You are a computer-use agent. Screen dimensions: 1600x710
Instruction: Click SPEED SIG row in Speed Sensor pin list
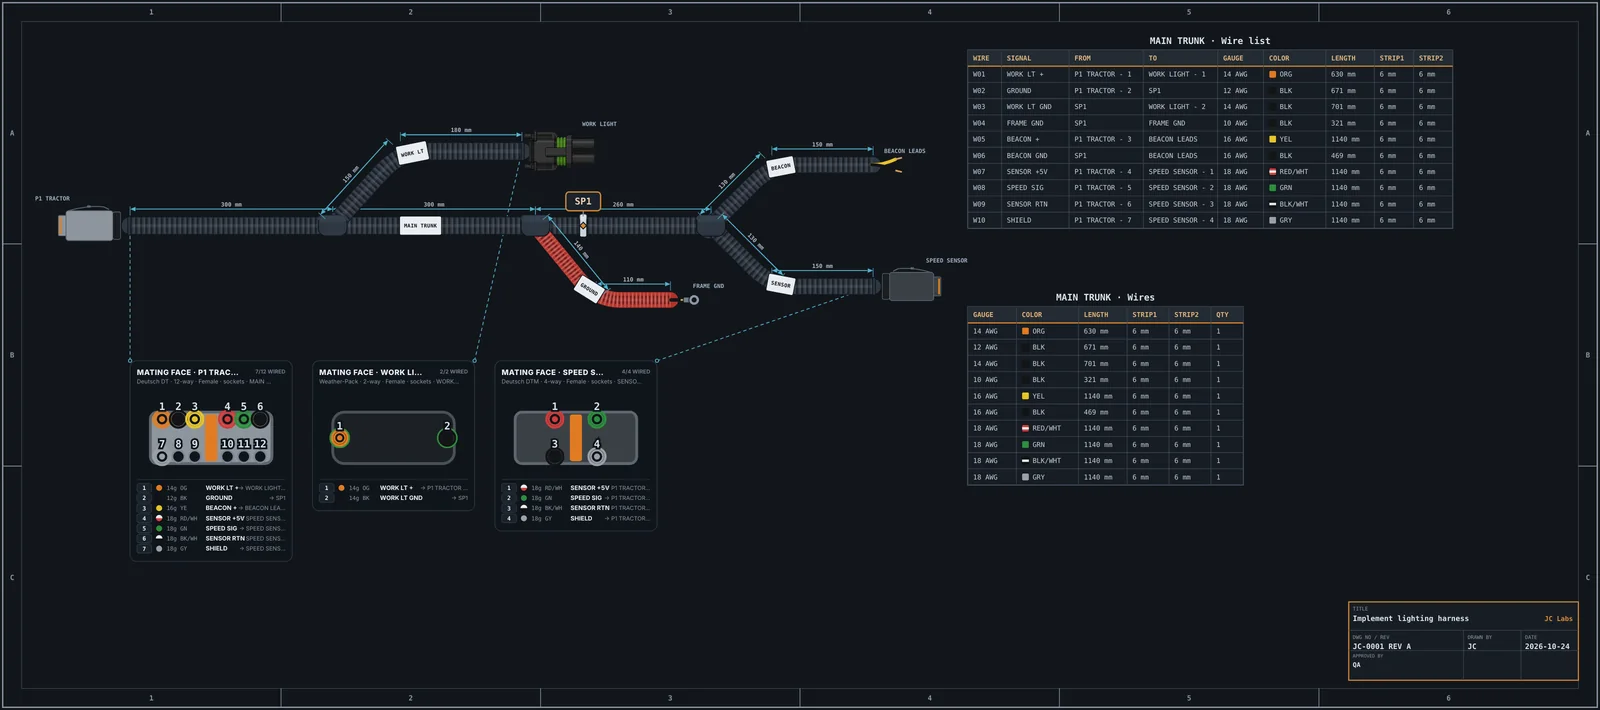(576, 498)
